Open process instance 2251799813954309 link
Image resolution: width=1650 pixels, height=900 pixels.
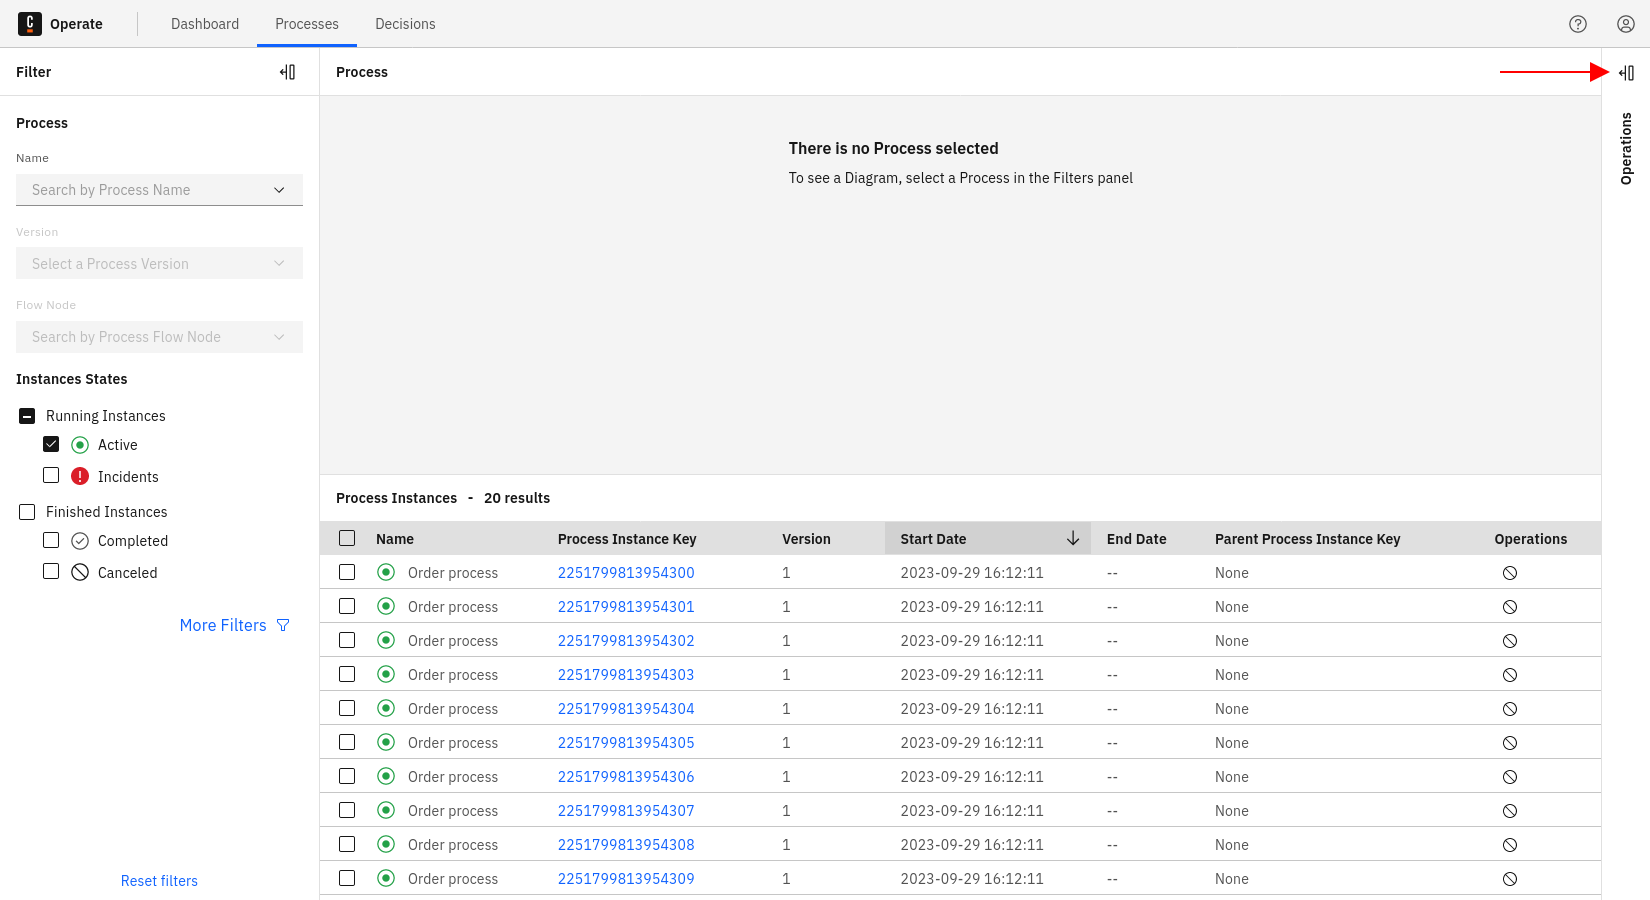pos(626,879)
